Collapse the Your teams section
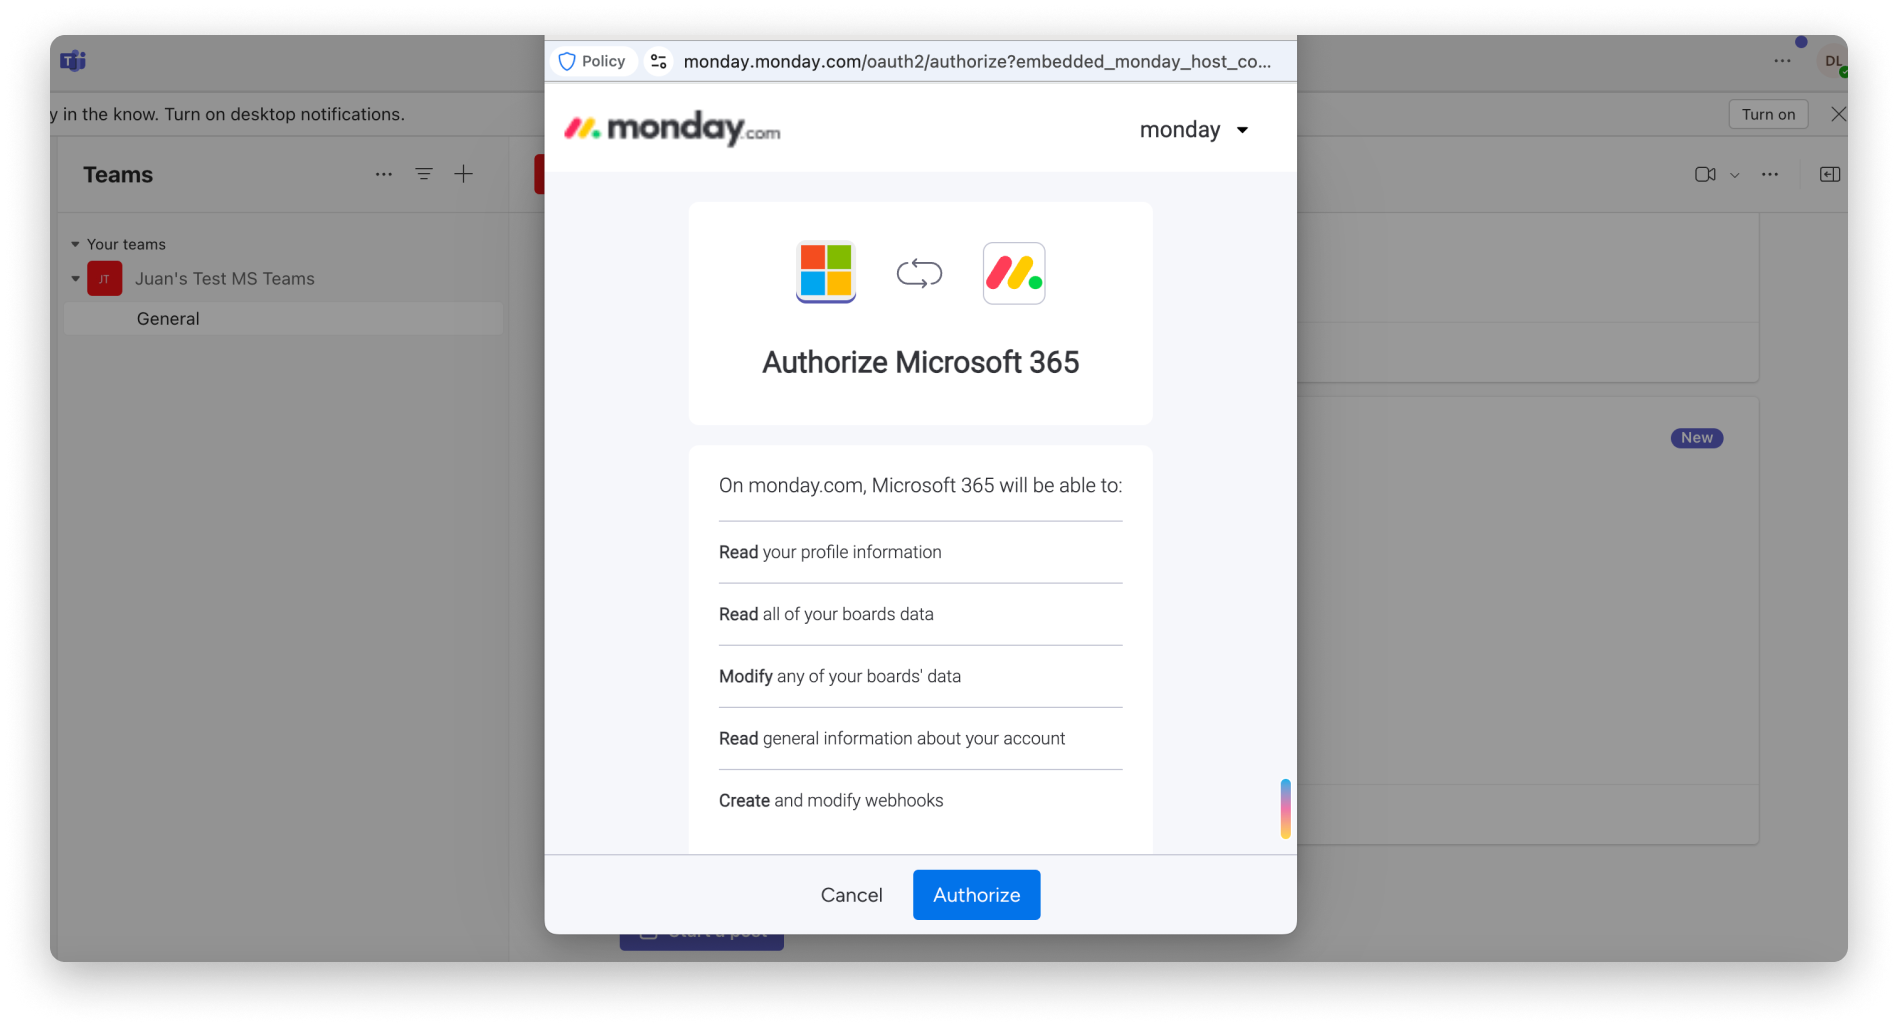This screenshot has height=1027, width=1898. (x=75, y=244)
